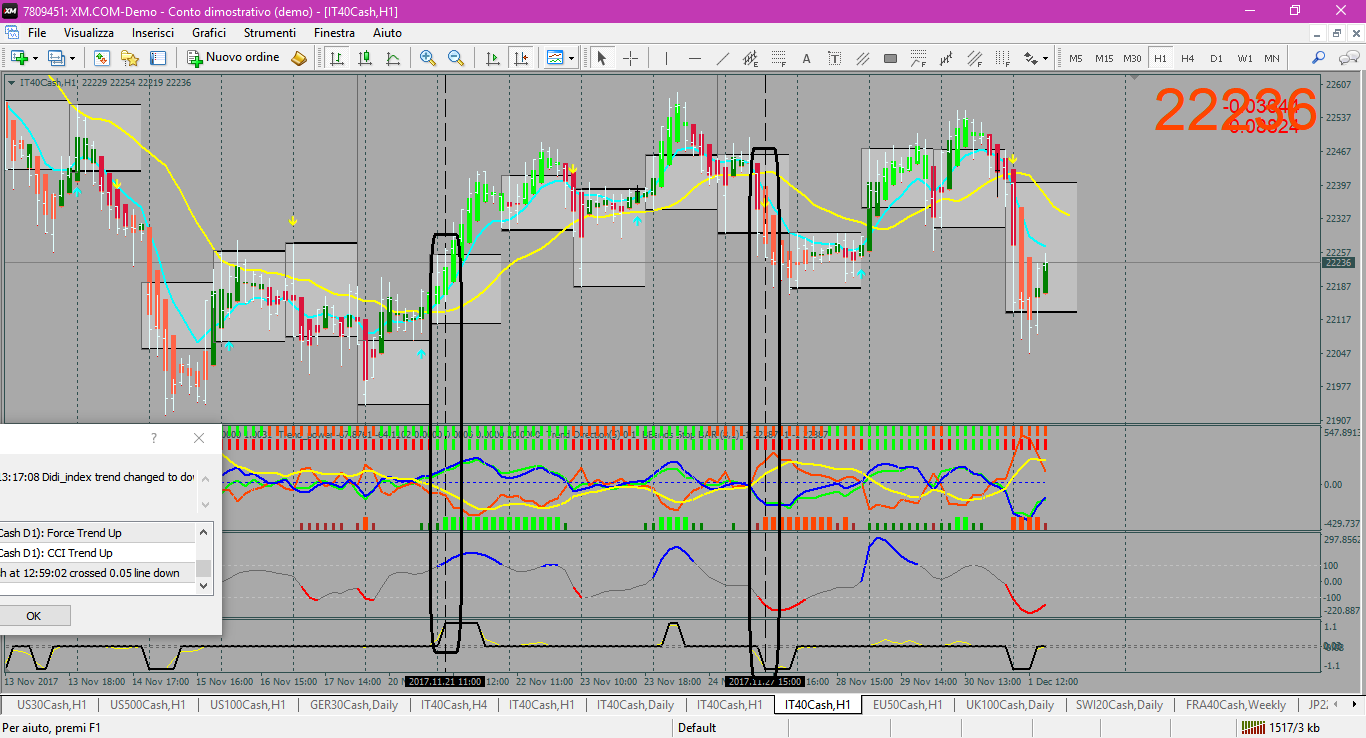Switch to D1 timeframe
Screen dimensions: 1366x738
[1216, 58]
